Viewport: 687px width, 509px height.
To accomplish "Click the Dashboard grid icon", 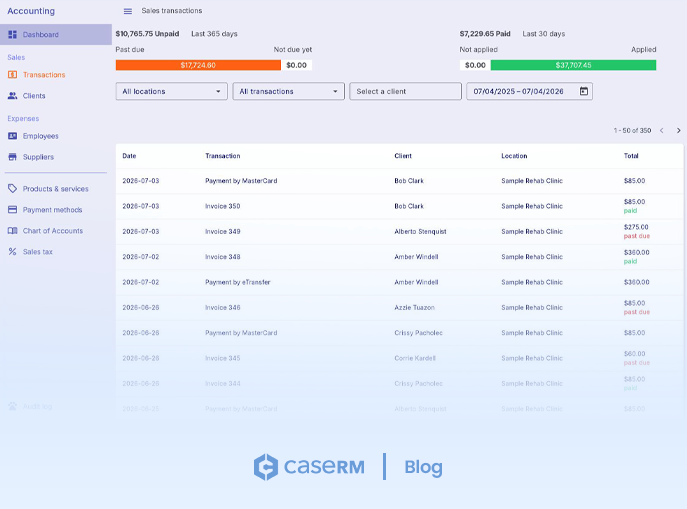I will 13,34.
